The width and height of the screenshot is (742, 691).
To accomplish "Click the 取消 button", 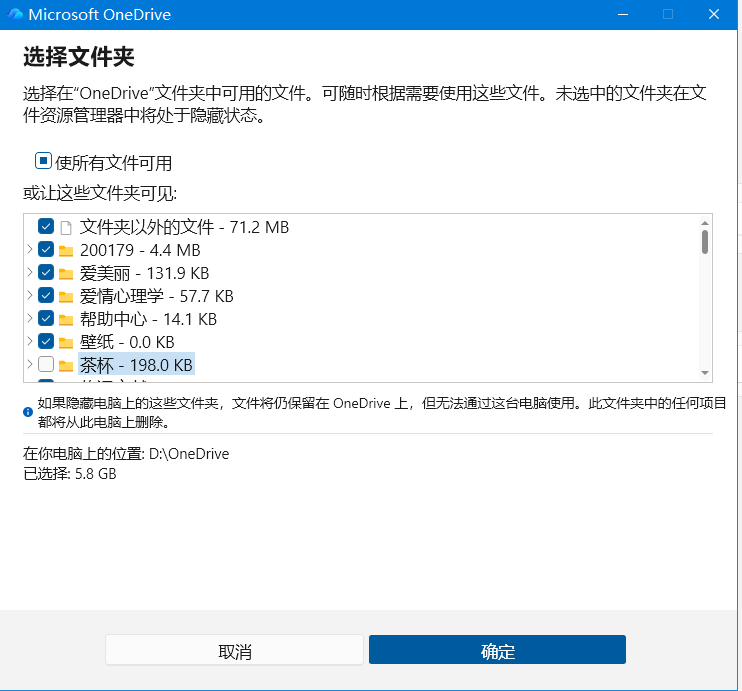I will point(234,650).
